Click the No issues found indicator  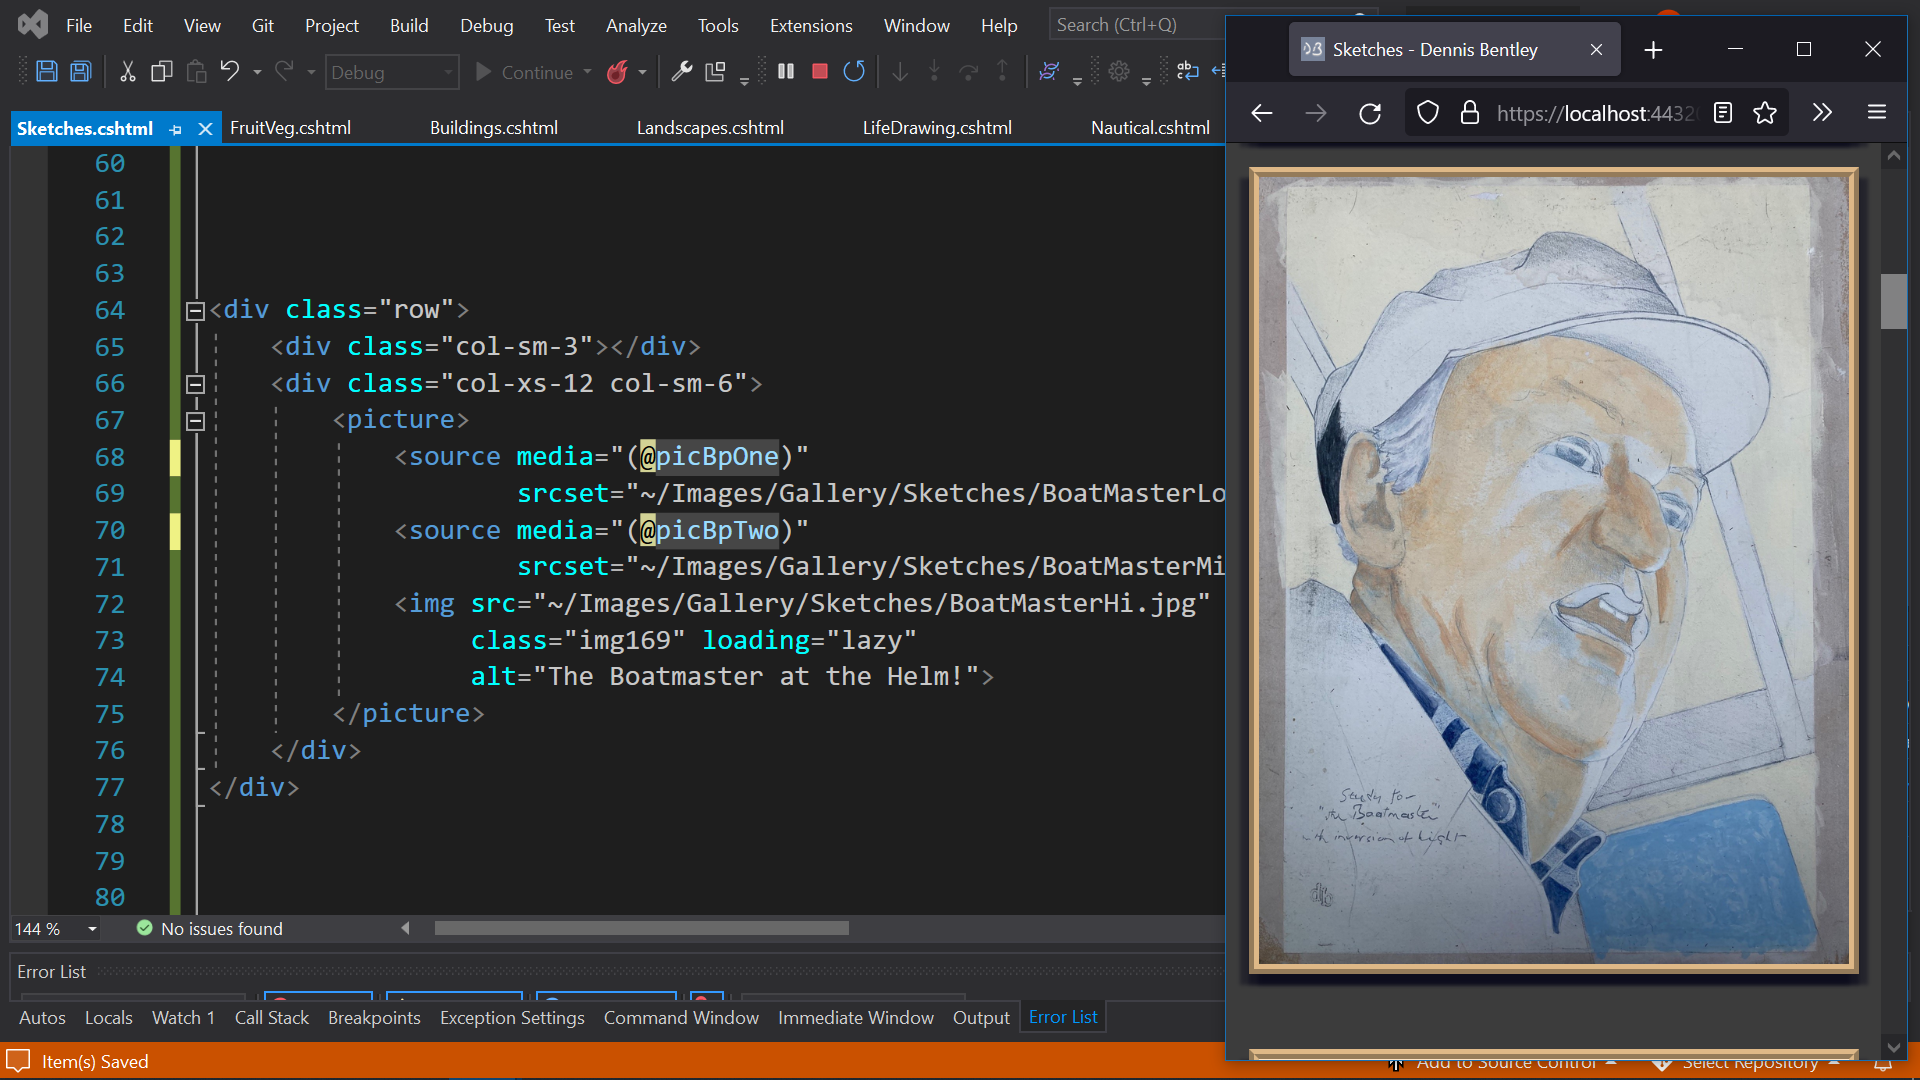(x=210, y=929)
